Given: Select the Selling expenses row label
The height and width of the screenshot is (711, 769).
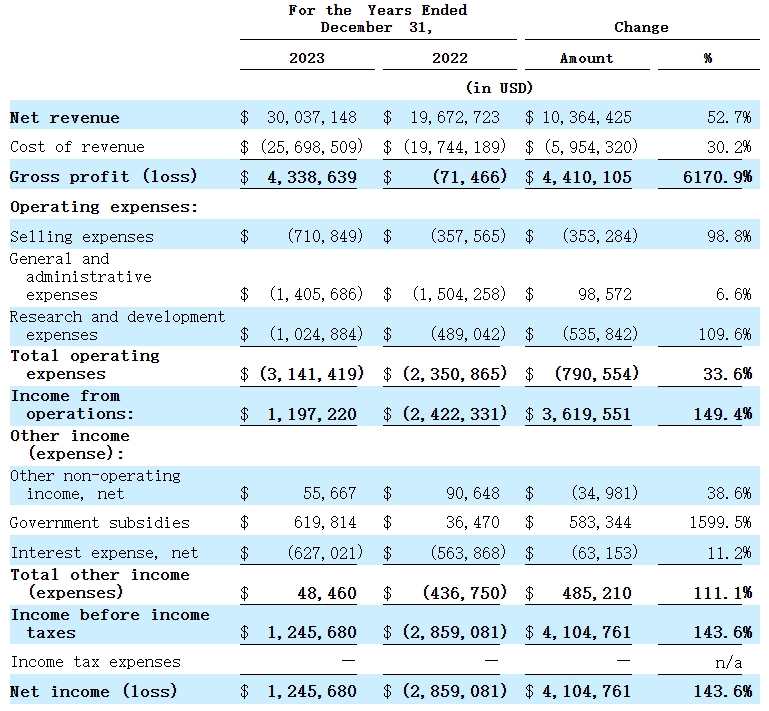Looking at the screenshot, I should [82, 237].
